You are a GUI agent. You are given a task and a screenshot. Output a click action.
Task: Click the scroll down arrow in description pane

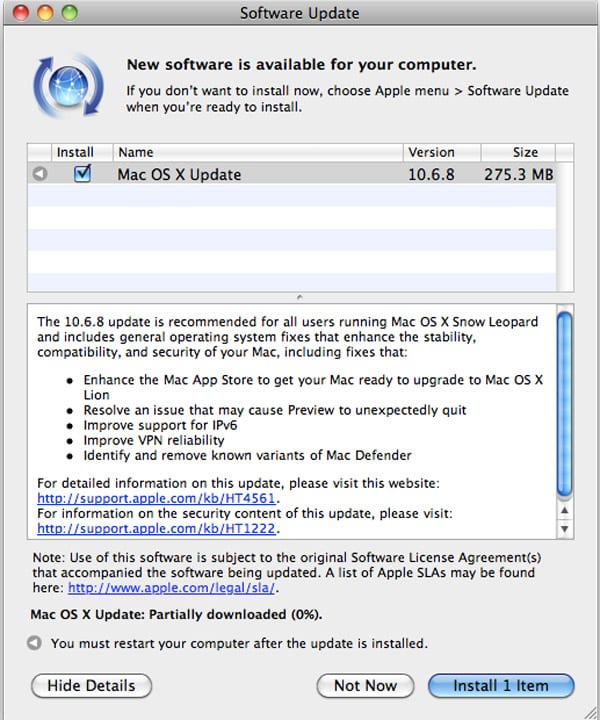[564, 527]
